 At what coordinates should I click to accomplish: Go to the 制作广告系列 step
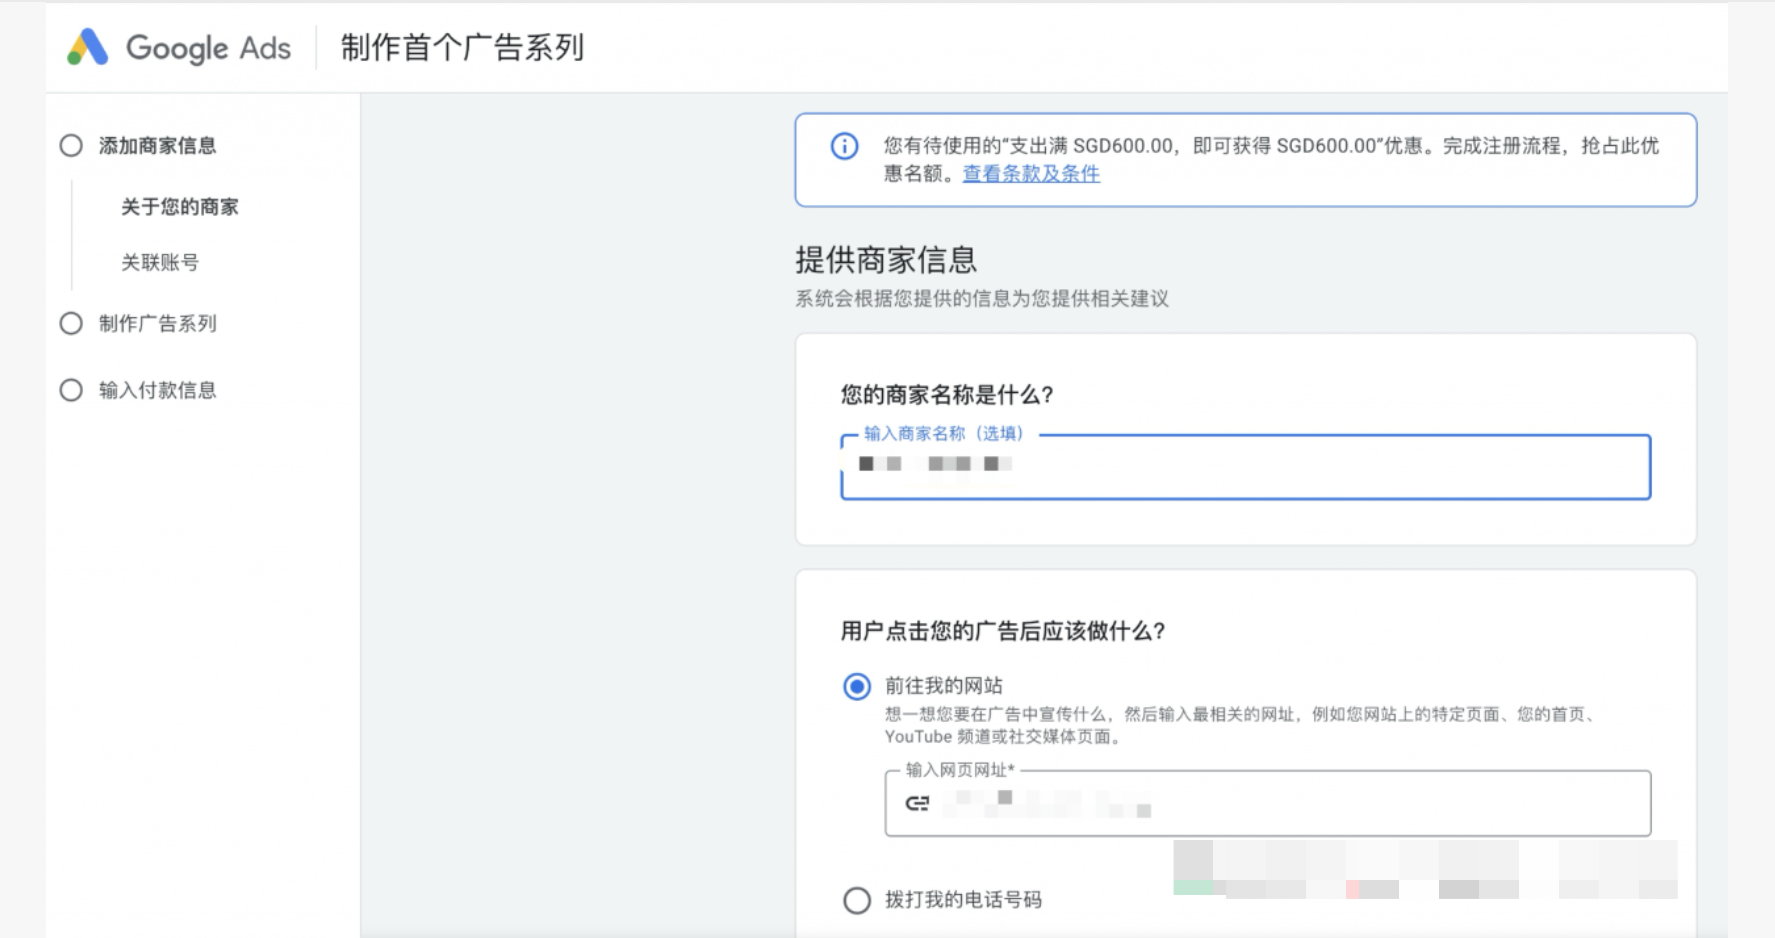[x=157, y=324]
